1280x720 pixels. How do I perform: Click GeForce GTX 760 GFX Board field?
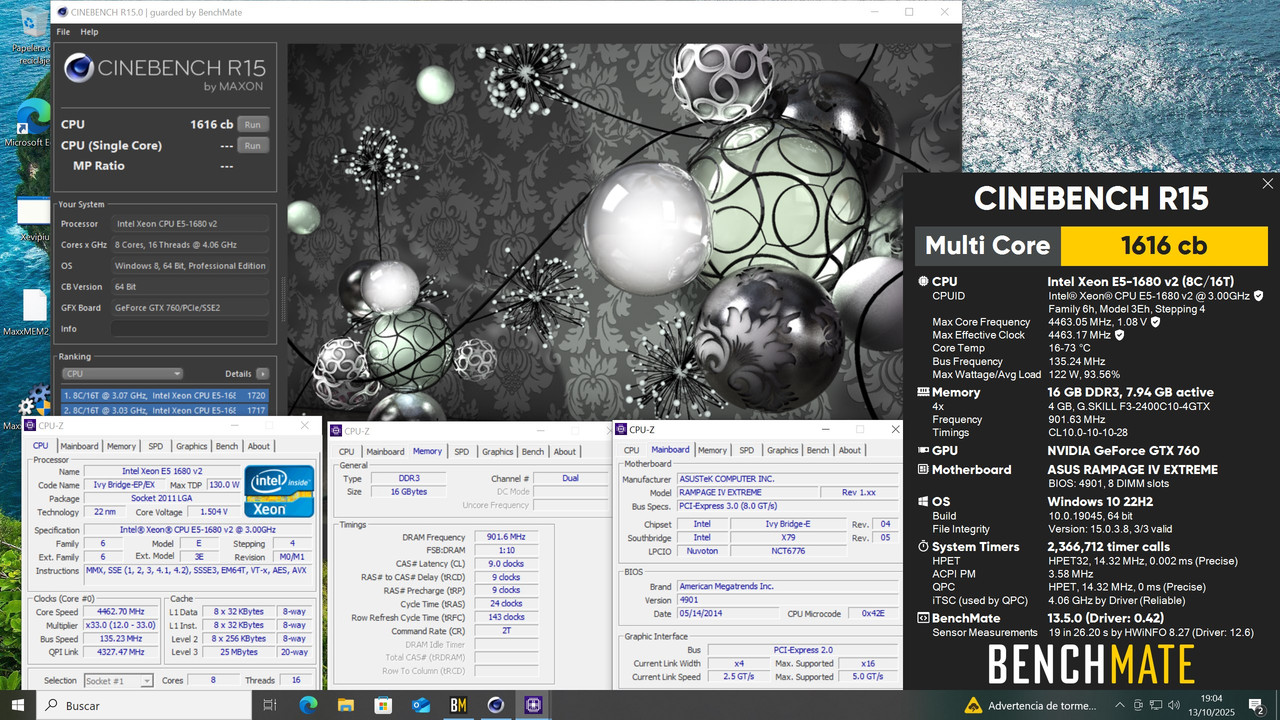point(190,308)
